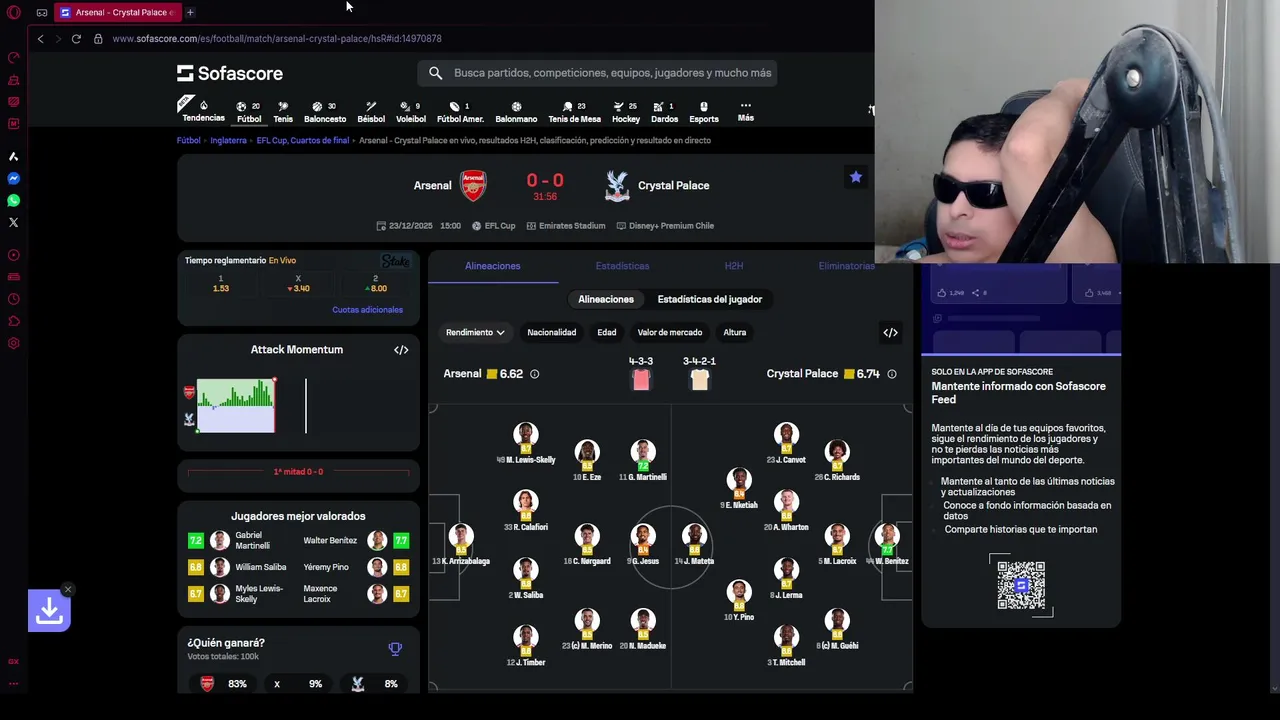Follow the EFL Cup, Cuartos de final breadcrumb
This screenshot has width=1280, height=720.
tap(303, 141)
